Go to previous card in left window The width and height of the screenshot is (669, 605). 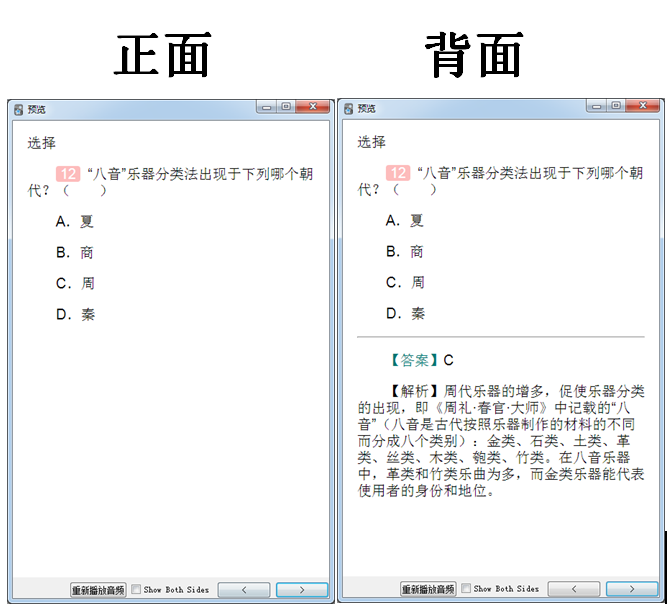(244, 590)
